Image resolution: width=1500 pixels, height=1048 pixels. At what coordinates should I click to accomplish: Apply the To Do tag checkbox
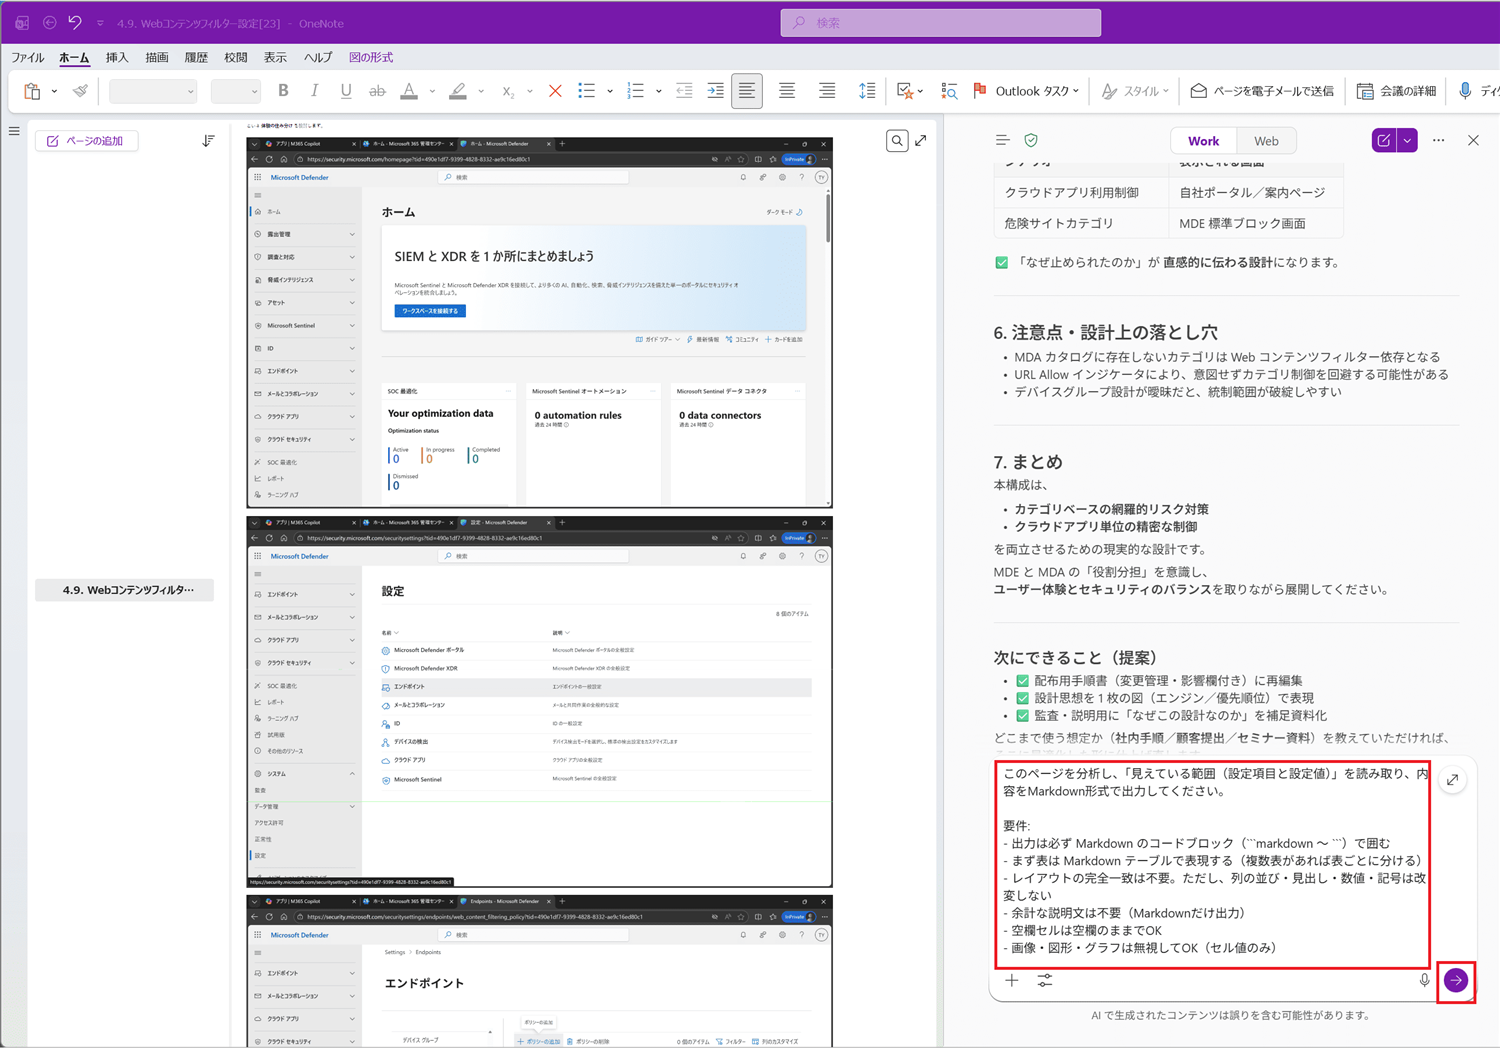[904, 91]
